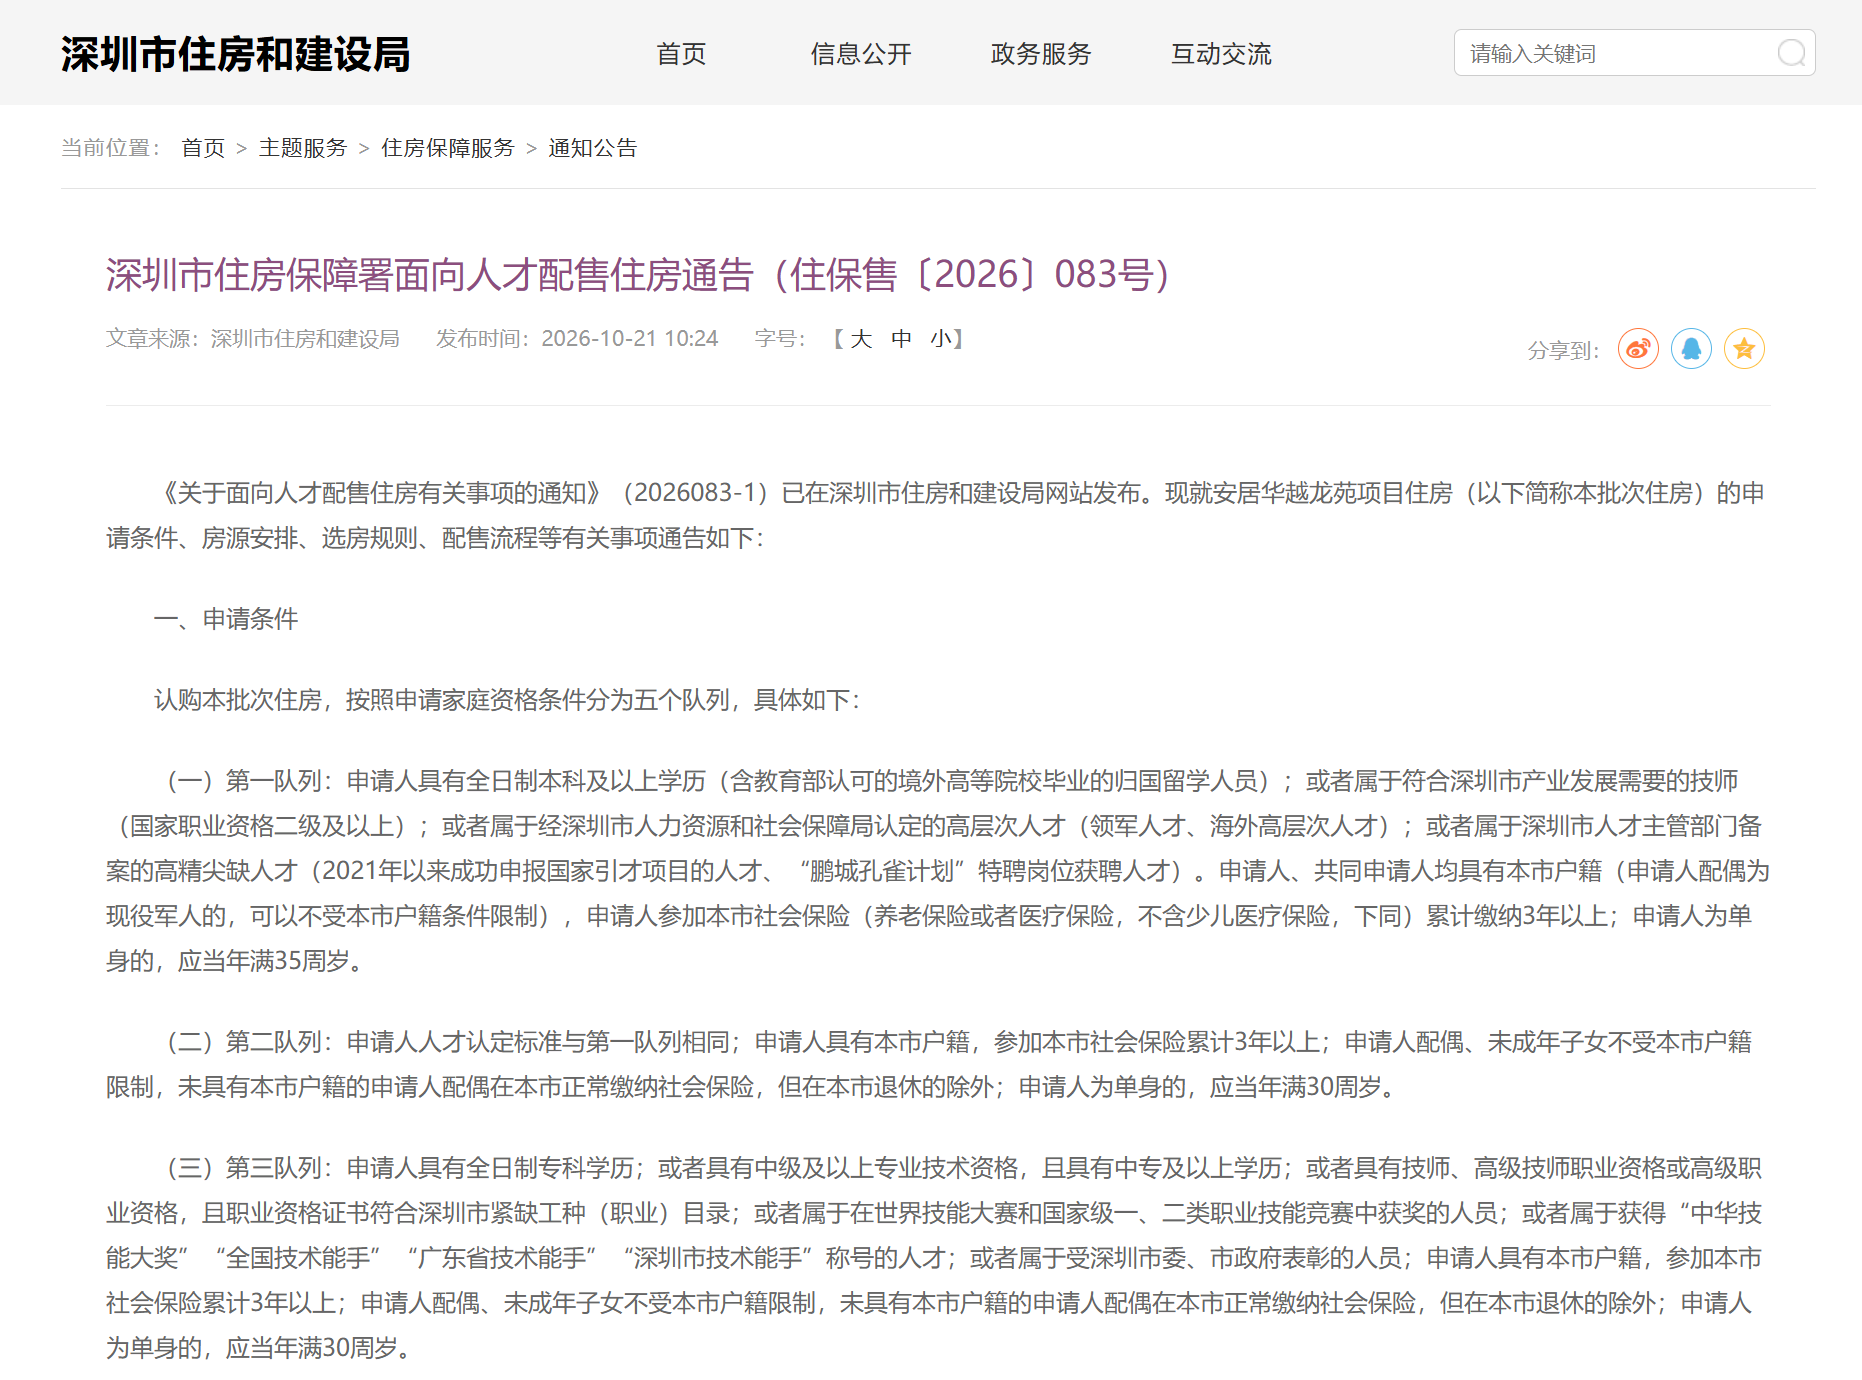
Task: Open 通知公告 breadcrumb link
Action: pos(592,148)
